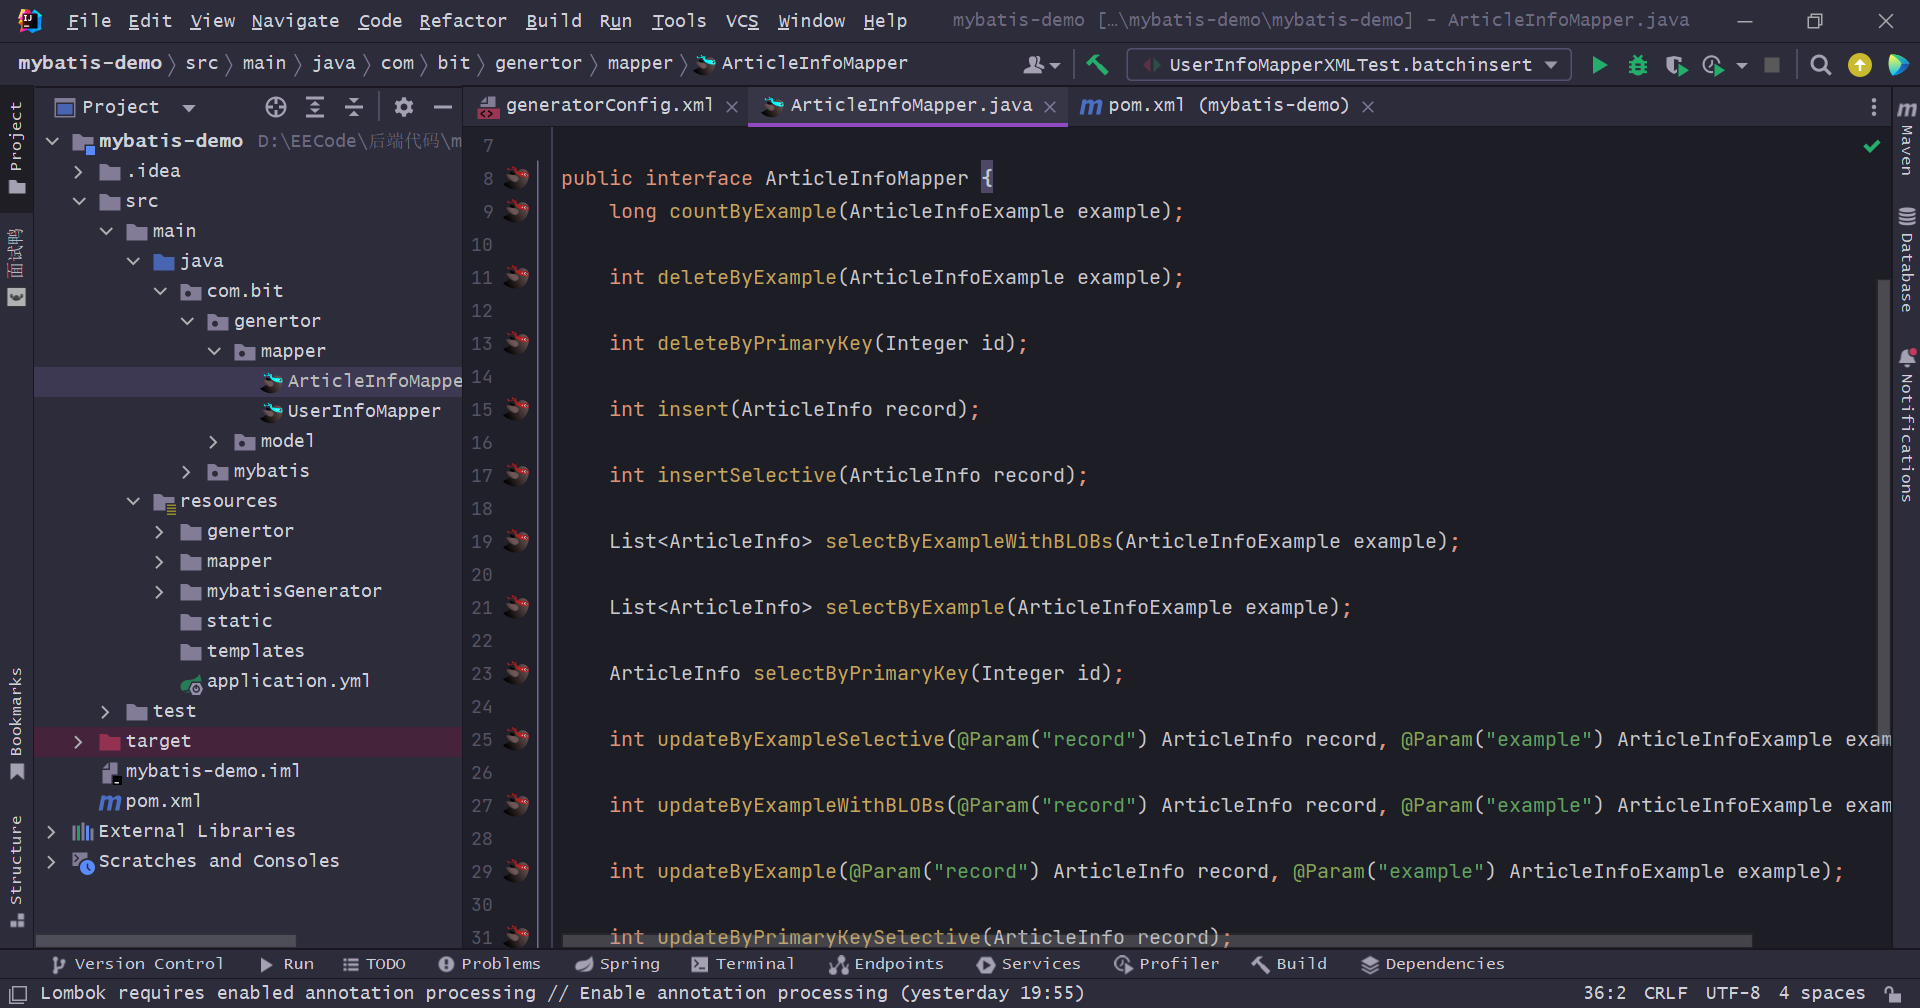Click the read-only lock icon in status bar
The image size is (1920, 1008).
(1893, 994)
